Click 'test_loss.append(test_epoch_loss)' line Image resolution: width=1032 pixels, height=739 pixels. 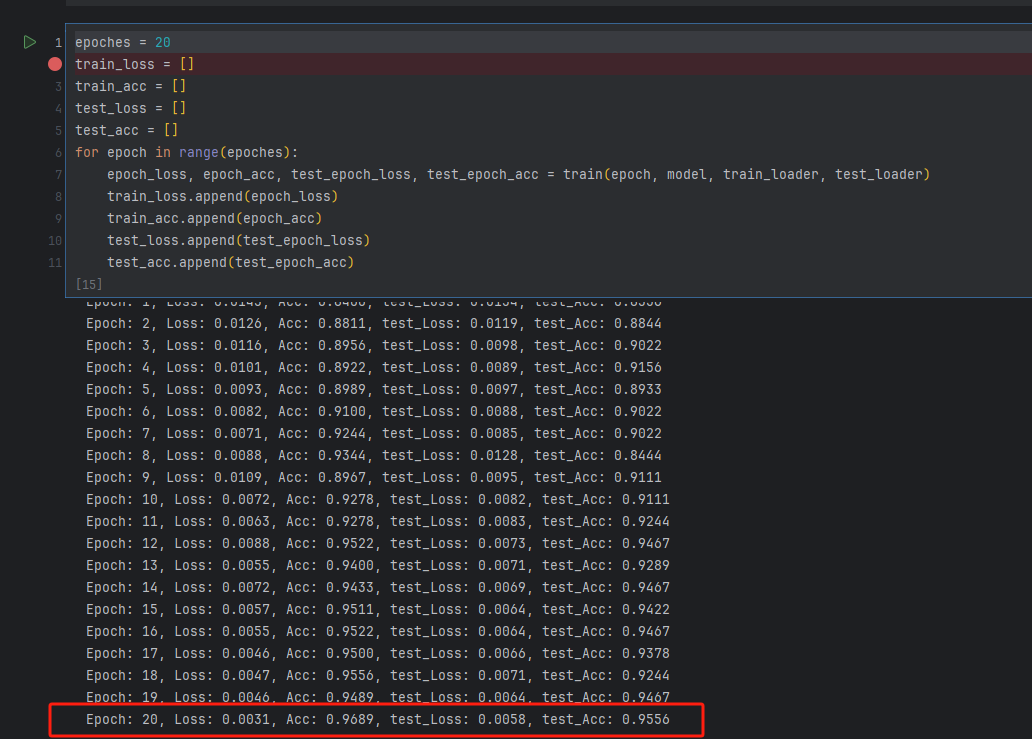point(238,241)
